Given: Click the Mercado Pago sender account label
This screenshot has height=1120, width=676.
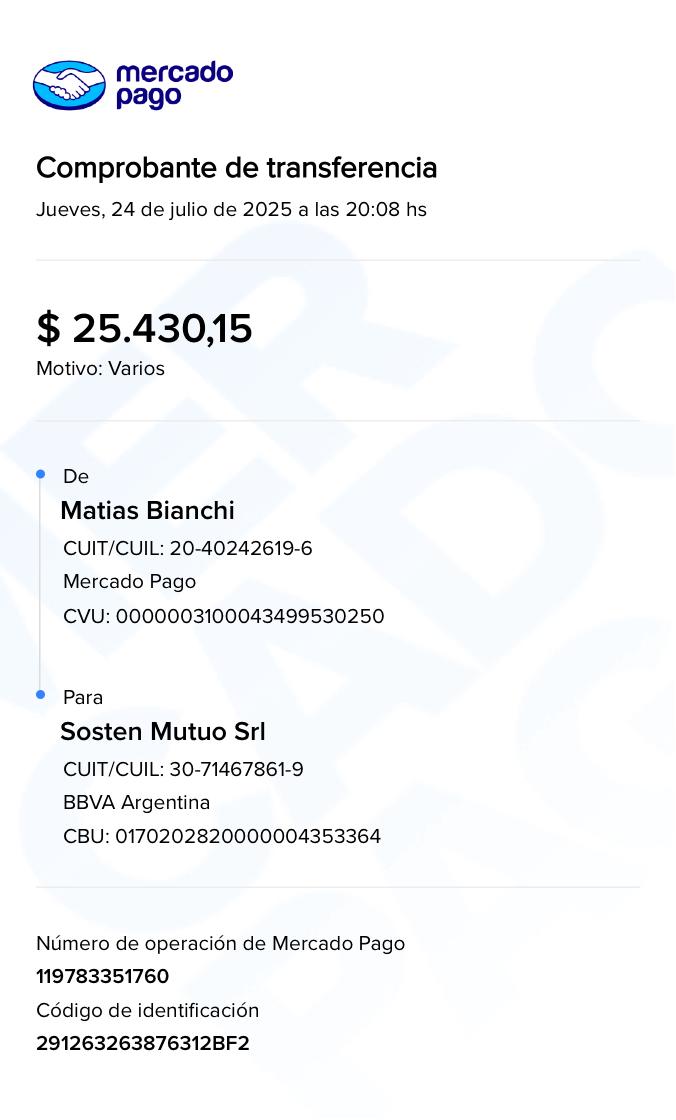Looking at the screenshot, I should coord(129,582).
